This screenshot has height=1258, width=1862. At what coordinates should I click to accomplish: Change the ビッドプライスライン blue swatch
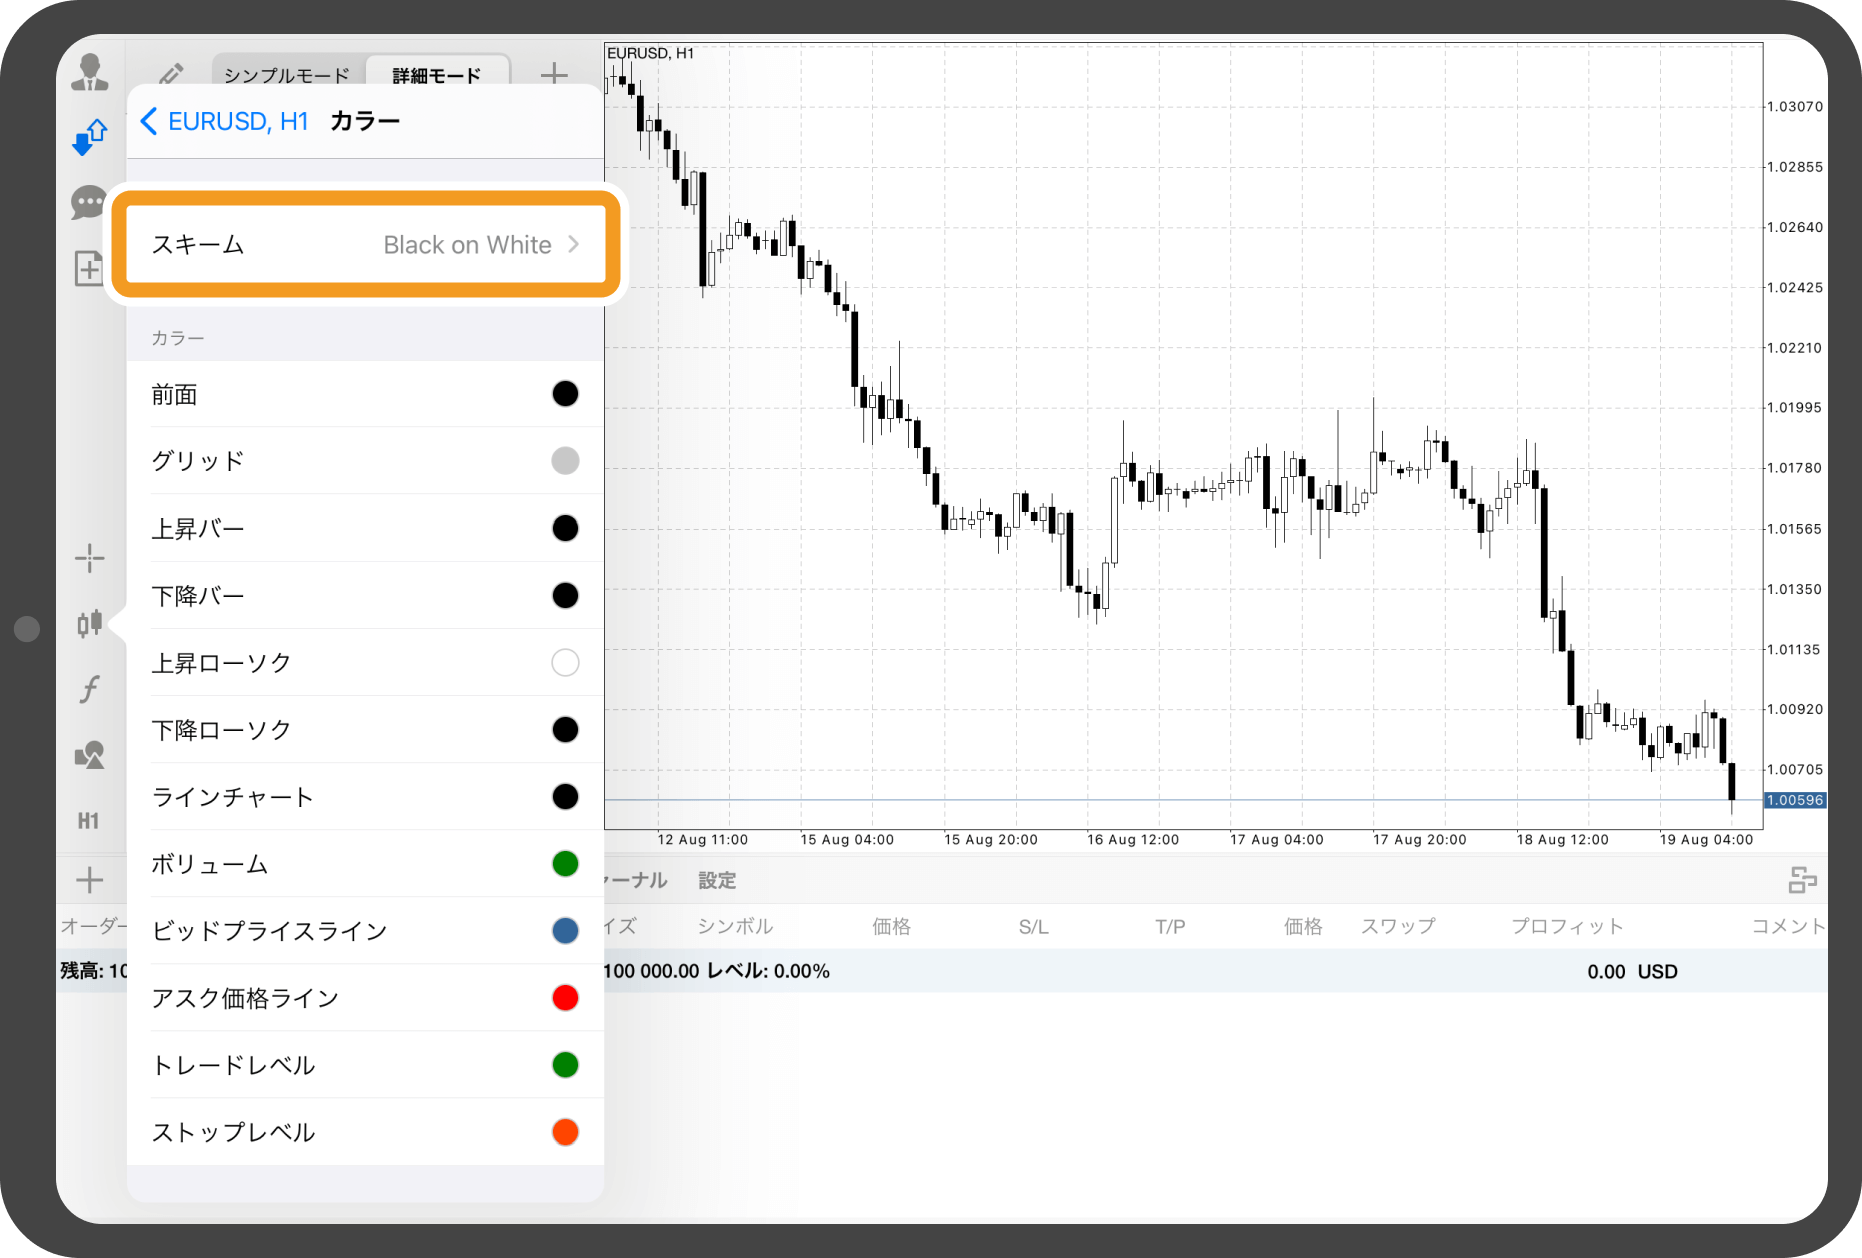tap(565, 931)
